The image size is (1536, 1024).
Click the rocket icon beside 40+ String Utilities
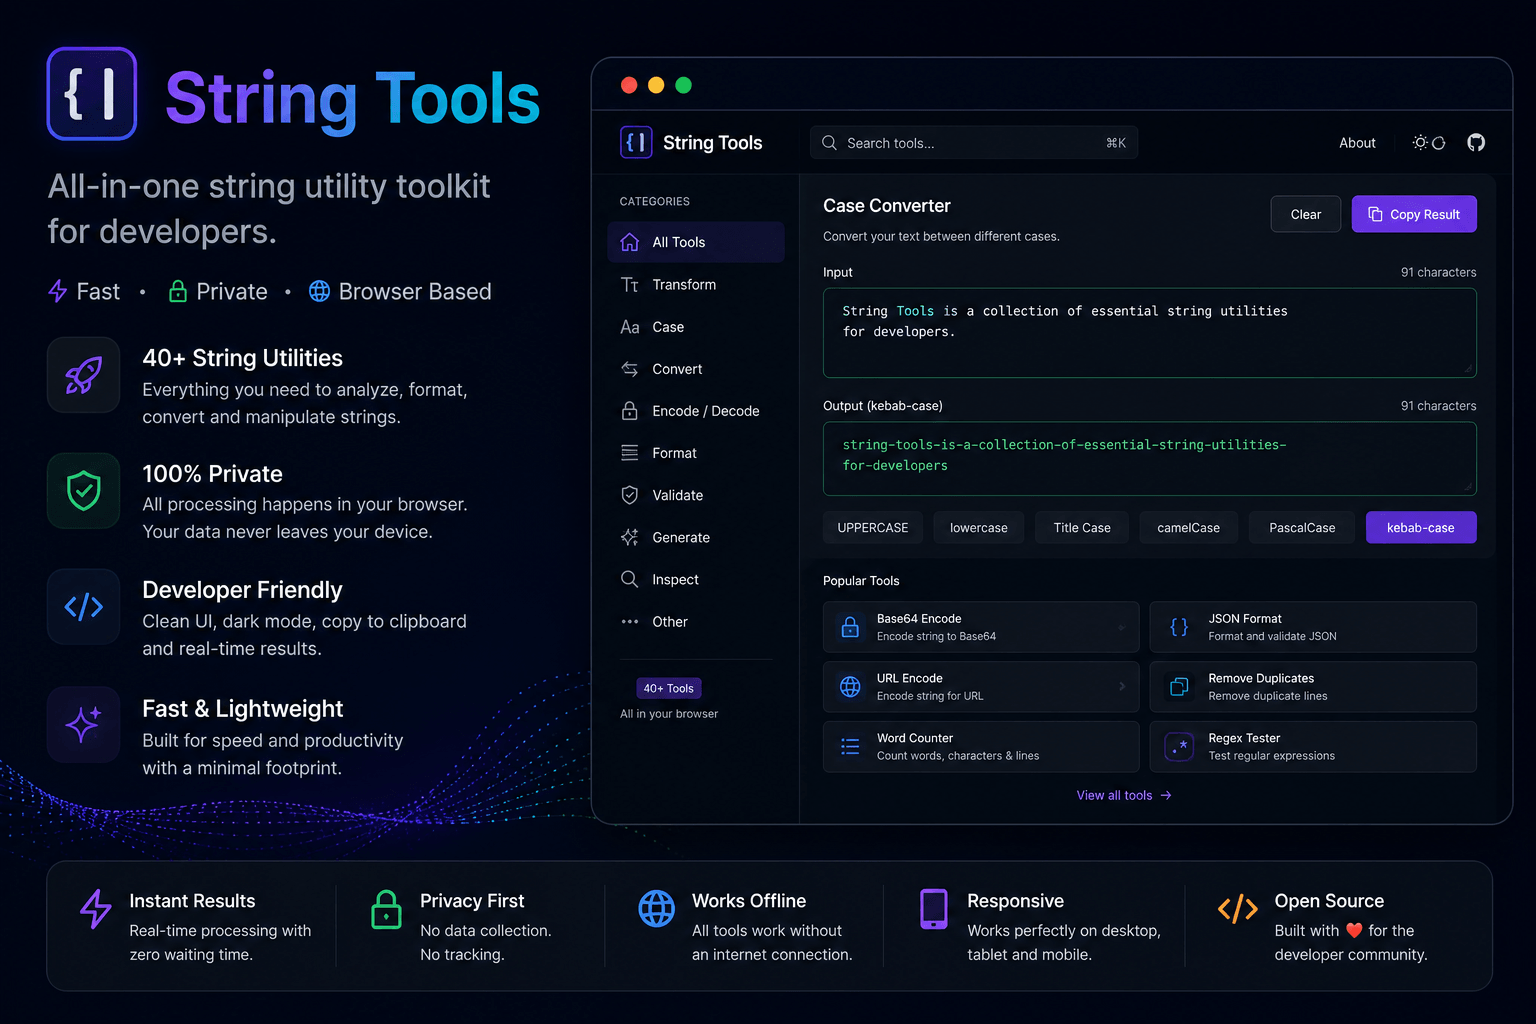click(x=84, y=375)
